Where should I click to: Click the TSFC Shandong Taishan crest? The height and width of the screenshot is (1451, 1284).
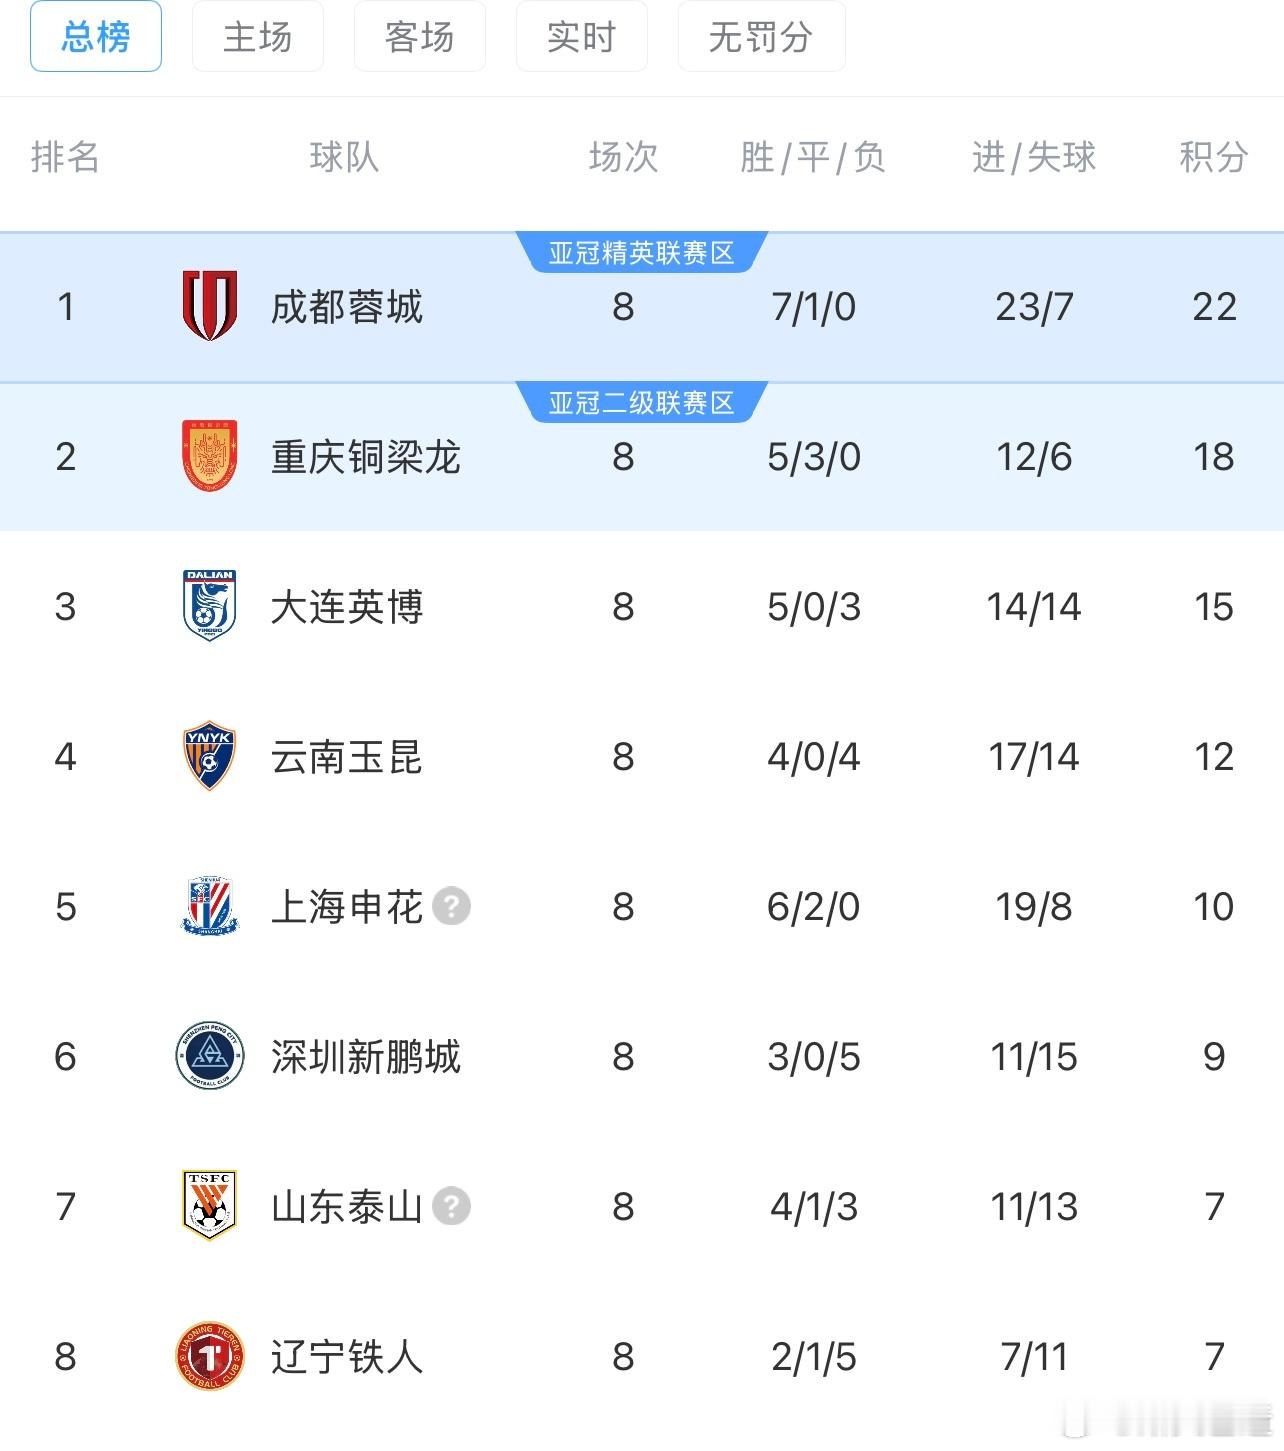pos(209,1206)
